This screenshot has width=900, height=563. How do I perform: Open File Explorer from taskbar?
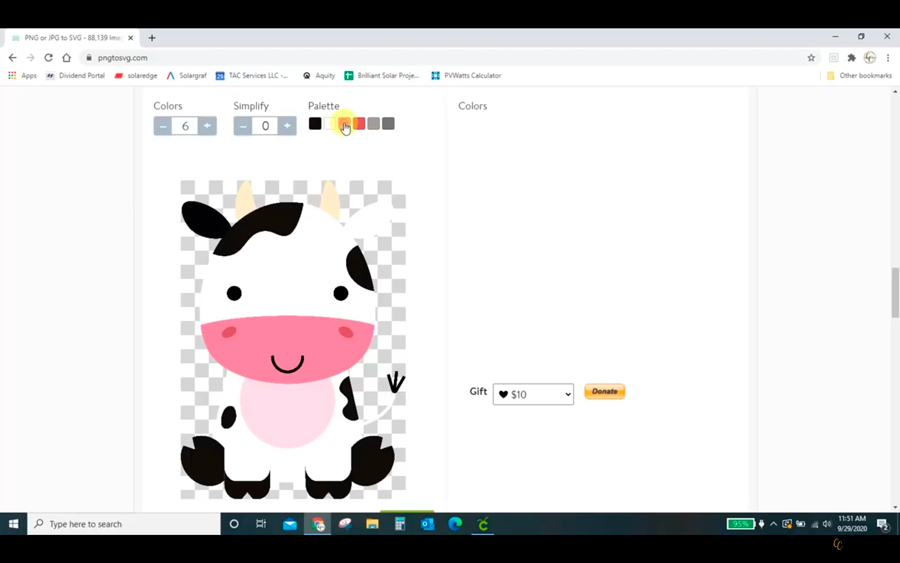pyautogui.click(x=373, y=524)
